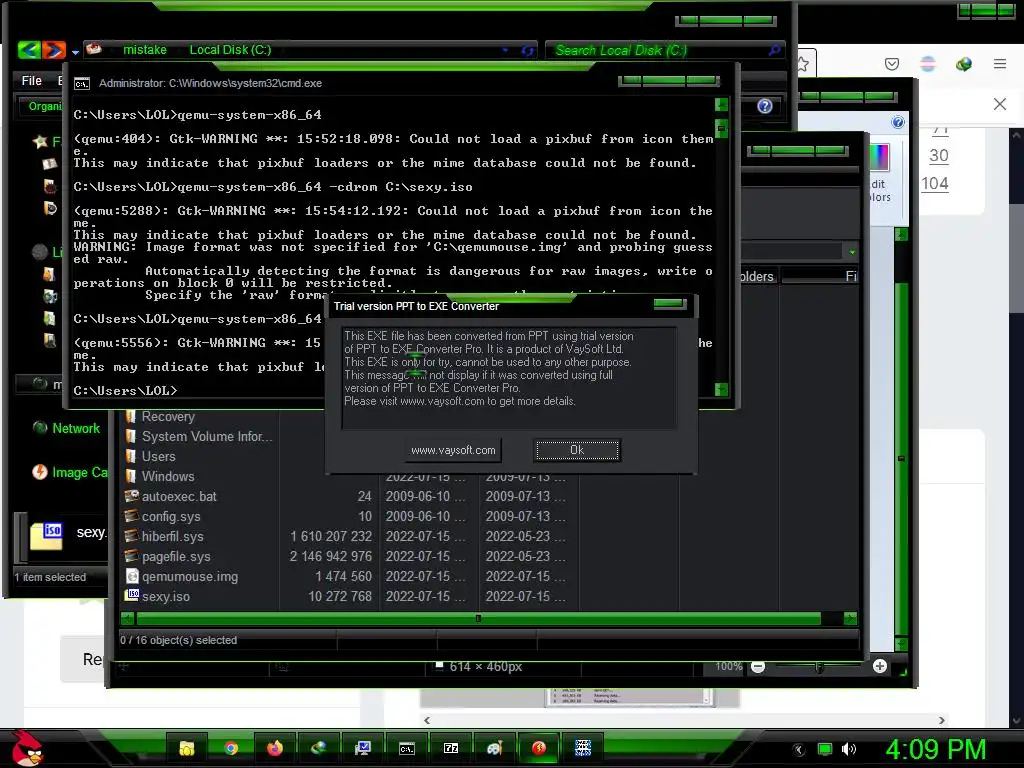Switch to 7-Zip from the taskbar
Viewport: 1024px width, 768px height.
(451, 748)
